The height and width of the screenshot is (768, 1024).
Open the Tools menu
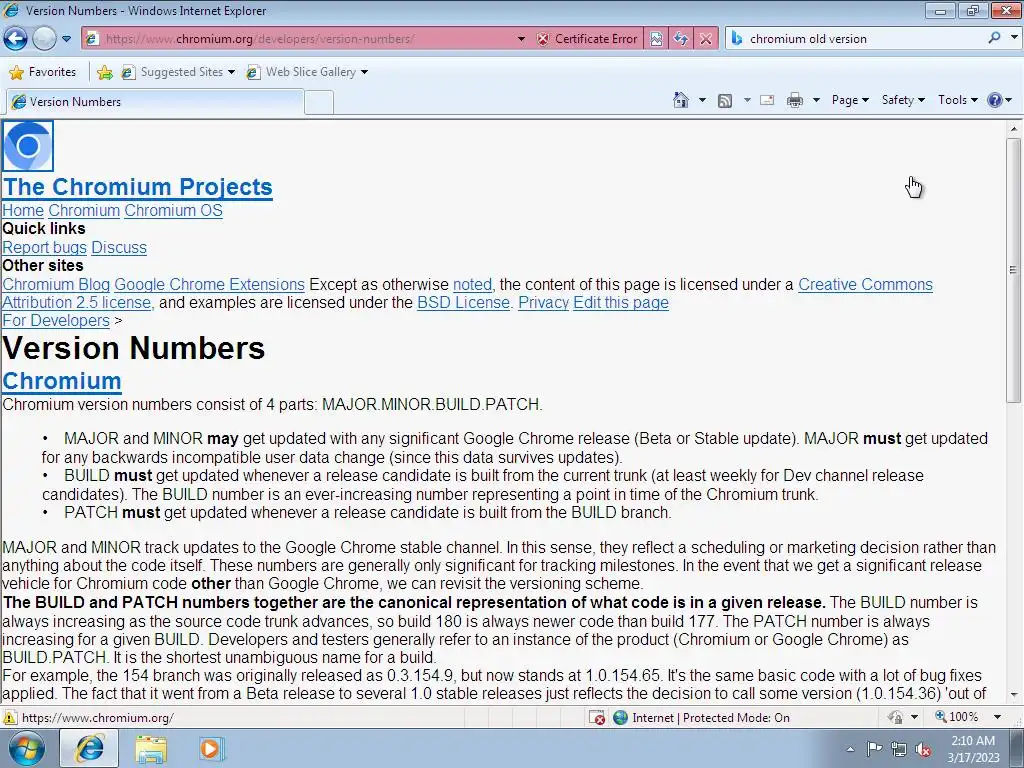[957, 100]
